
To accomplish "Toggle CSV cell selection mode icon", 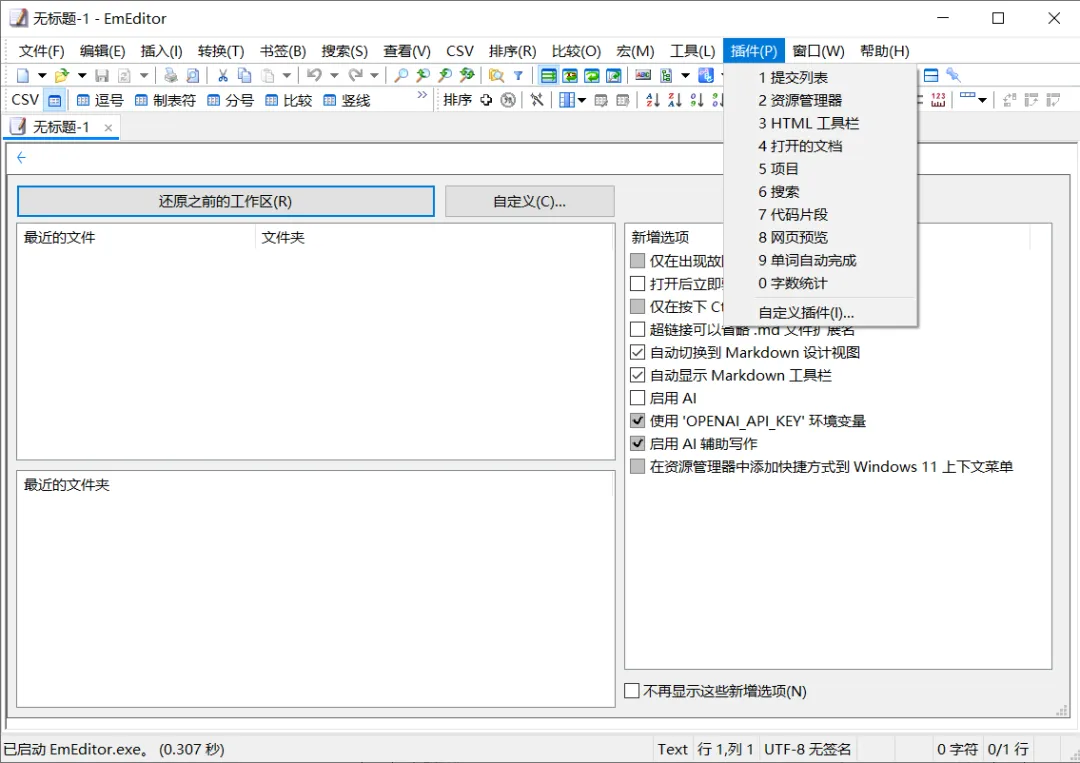I will point(54,101).
